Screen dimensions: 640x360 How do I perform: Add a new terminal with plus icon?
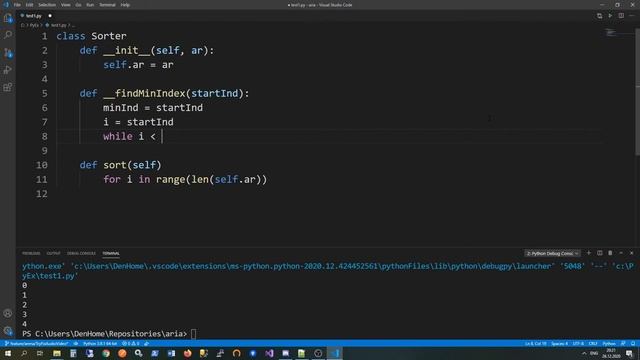pyautogui.click(x=589, y=253)
